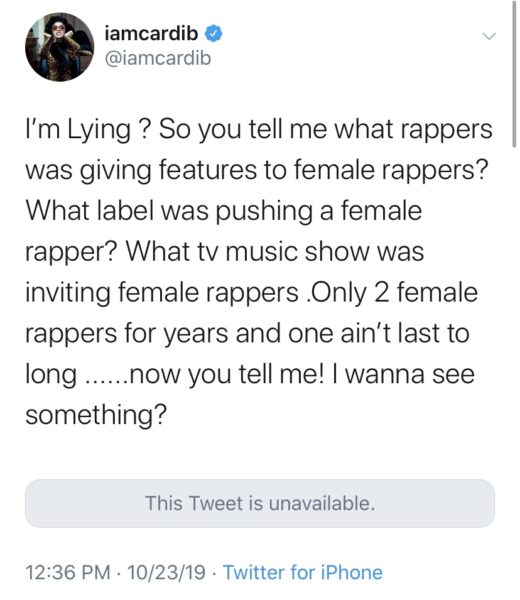Click the 10/23/19 date text
Image resolution: width=520 pixels, height=600 pixels.
click(166, 572)
